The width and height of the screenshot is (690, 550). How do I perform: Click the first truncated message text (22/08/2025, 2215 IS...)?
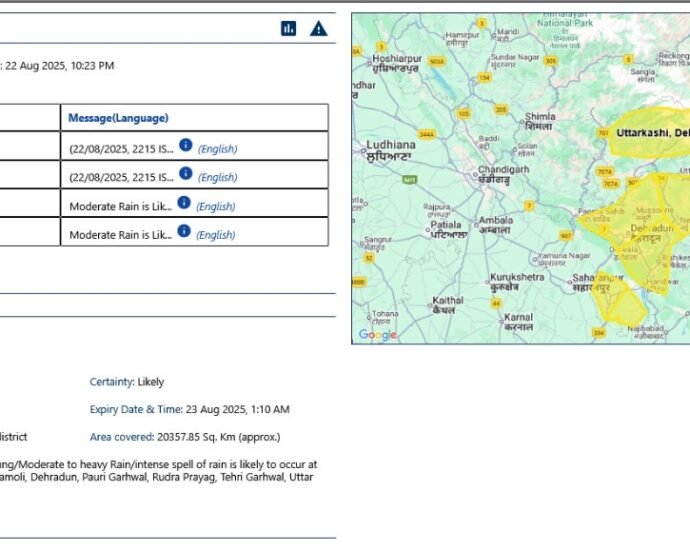coord(120,149)
